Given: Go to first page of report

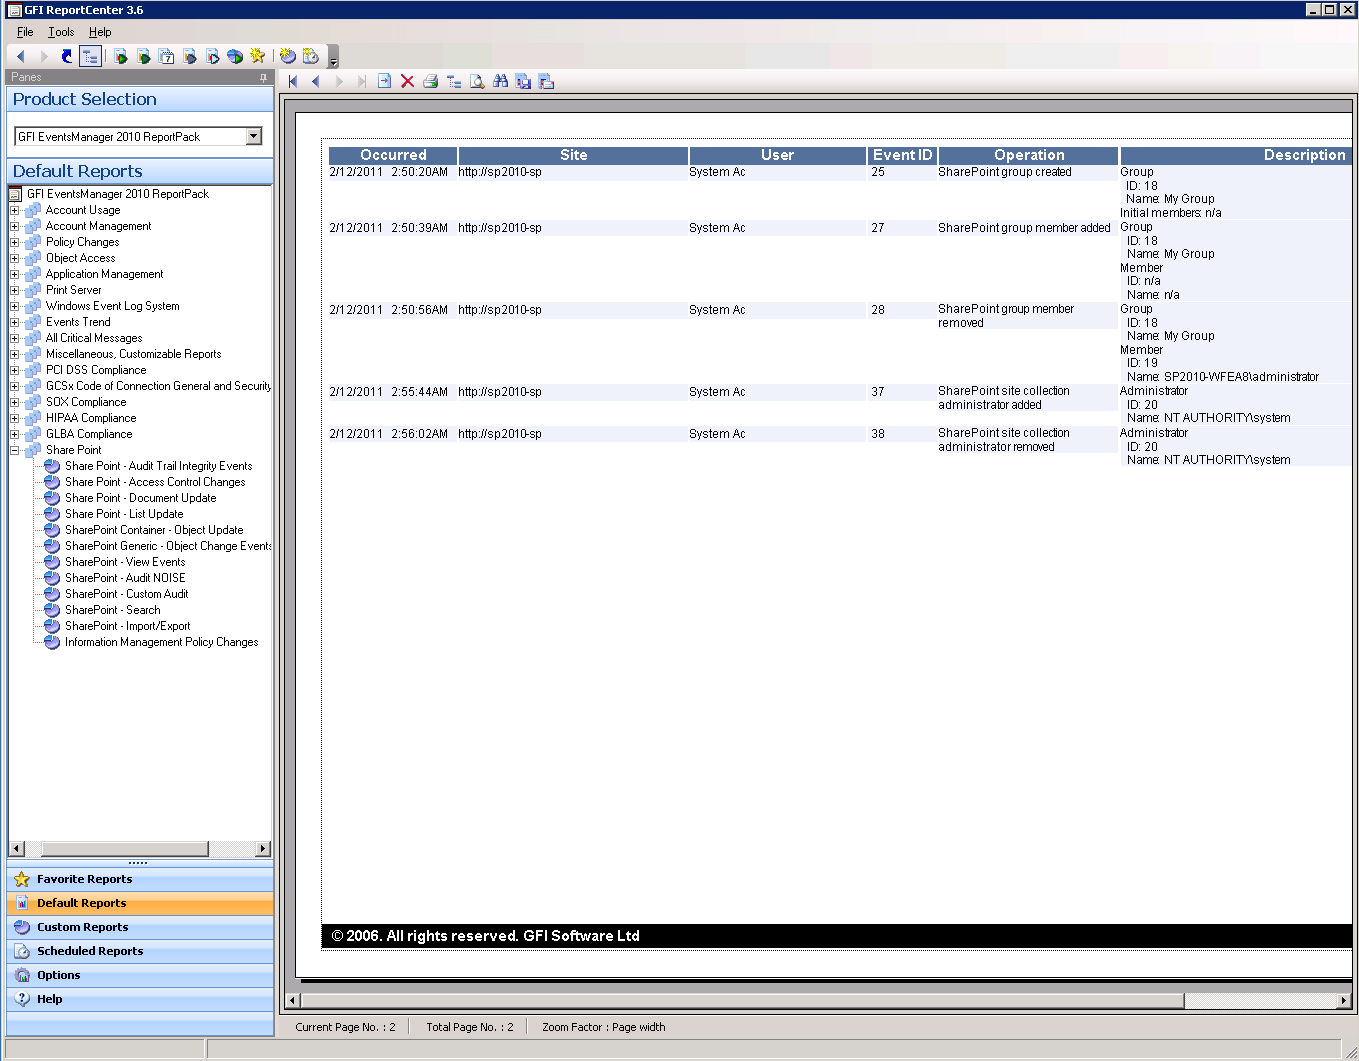Looking at the screenshot, I should pyautogui.click(x=293, y=81).
